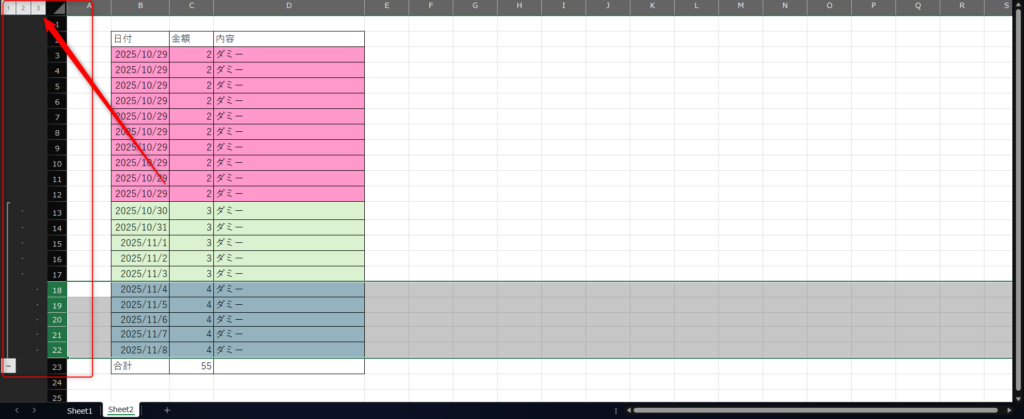Click horizontal scrollbar right arrow
Image resolution: width=1024 pixels, height=419 pixels.
click(x=1009, y=410)
